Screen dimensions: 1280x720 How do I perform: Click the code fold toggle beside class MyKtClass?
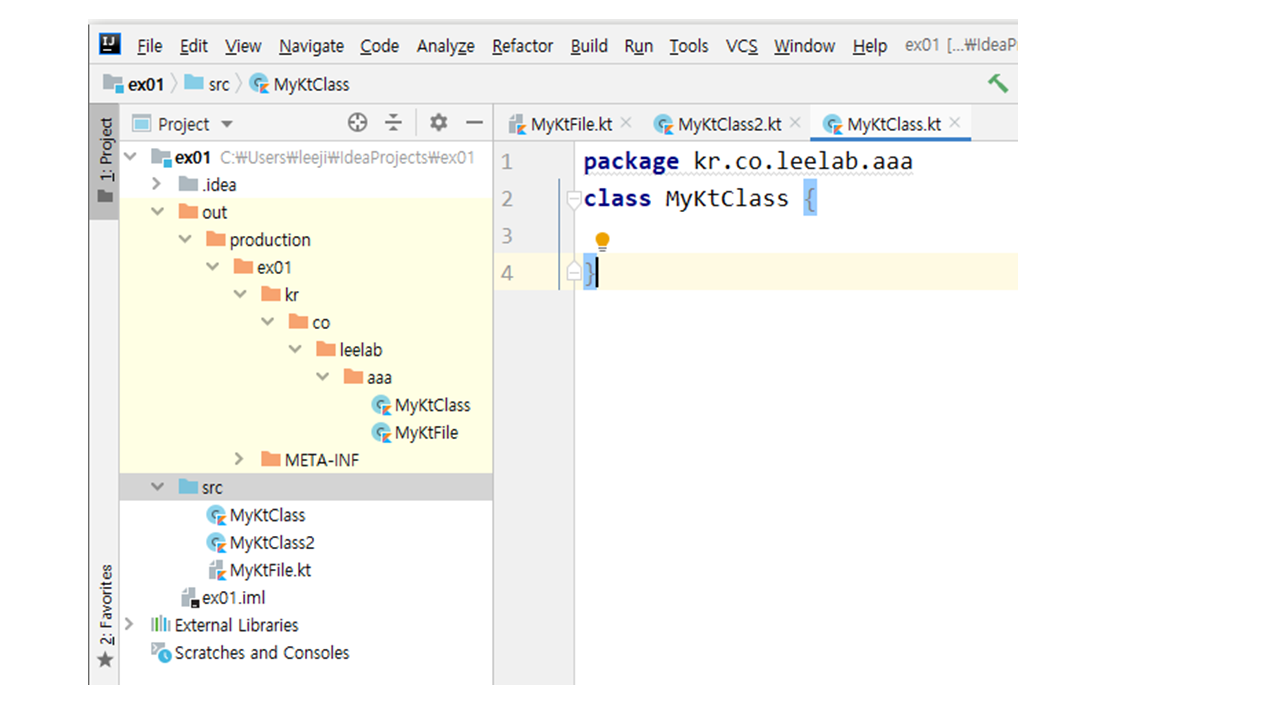pyautogui.click(x=573, y=199)
